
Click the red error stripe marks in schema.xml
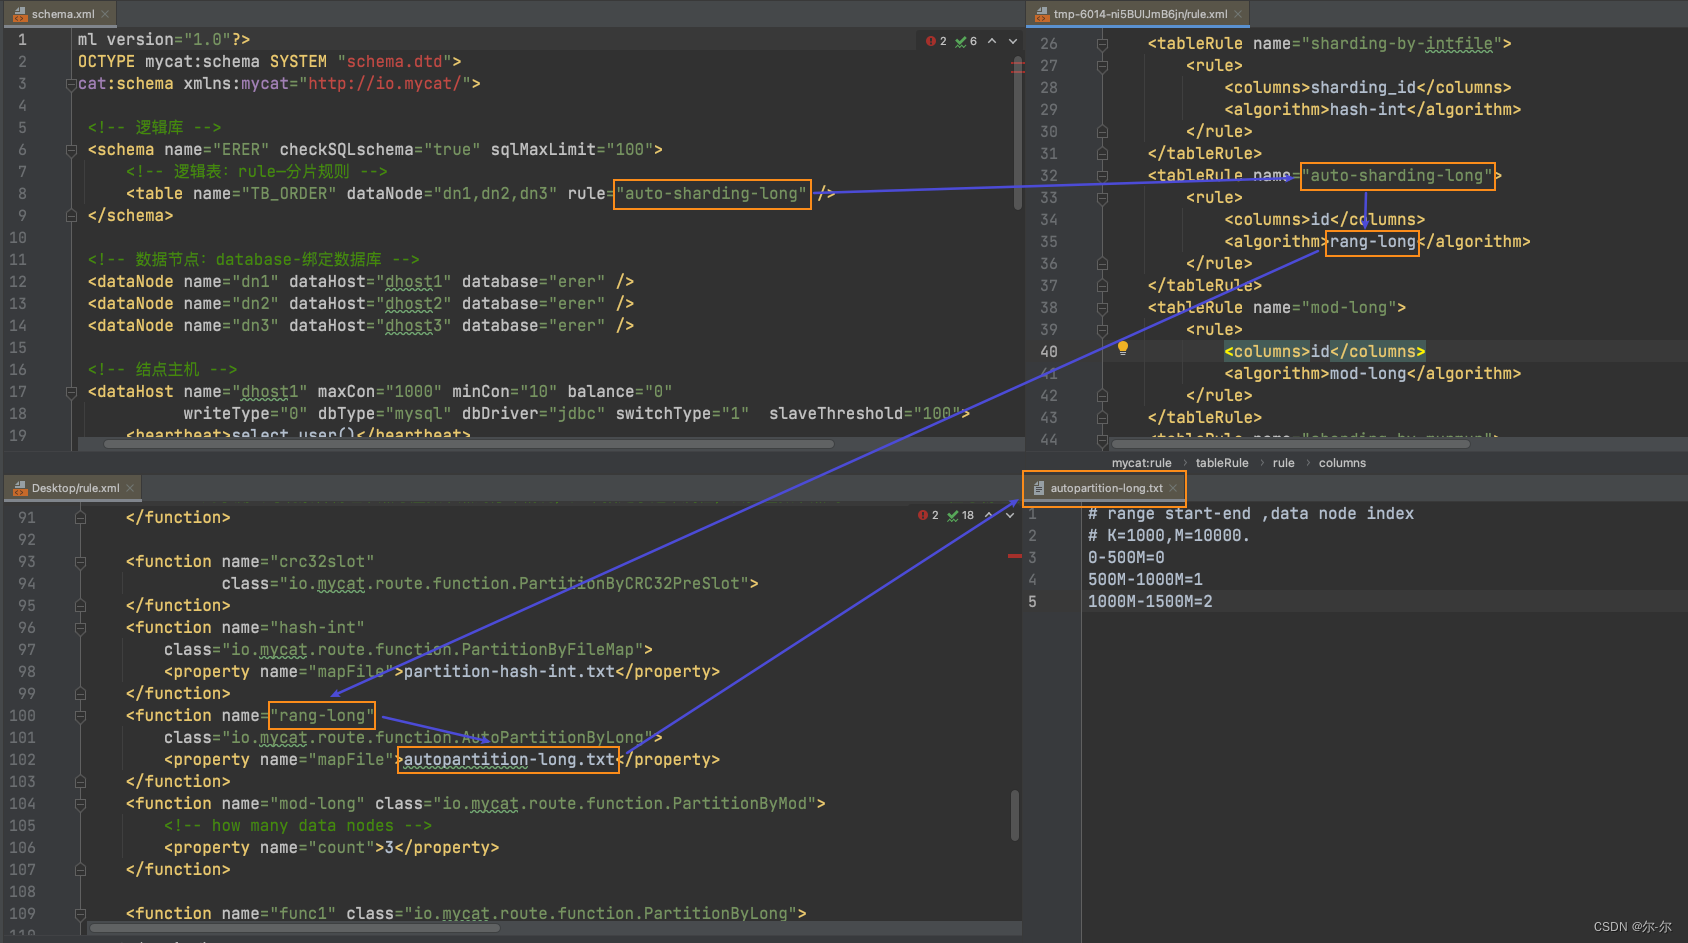(x=1018, y=66)
